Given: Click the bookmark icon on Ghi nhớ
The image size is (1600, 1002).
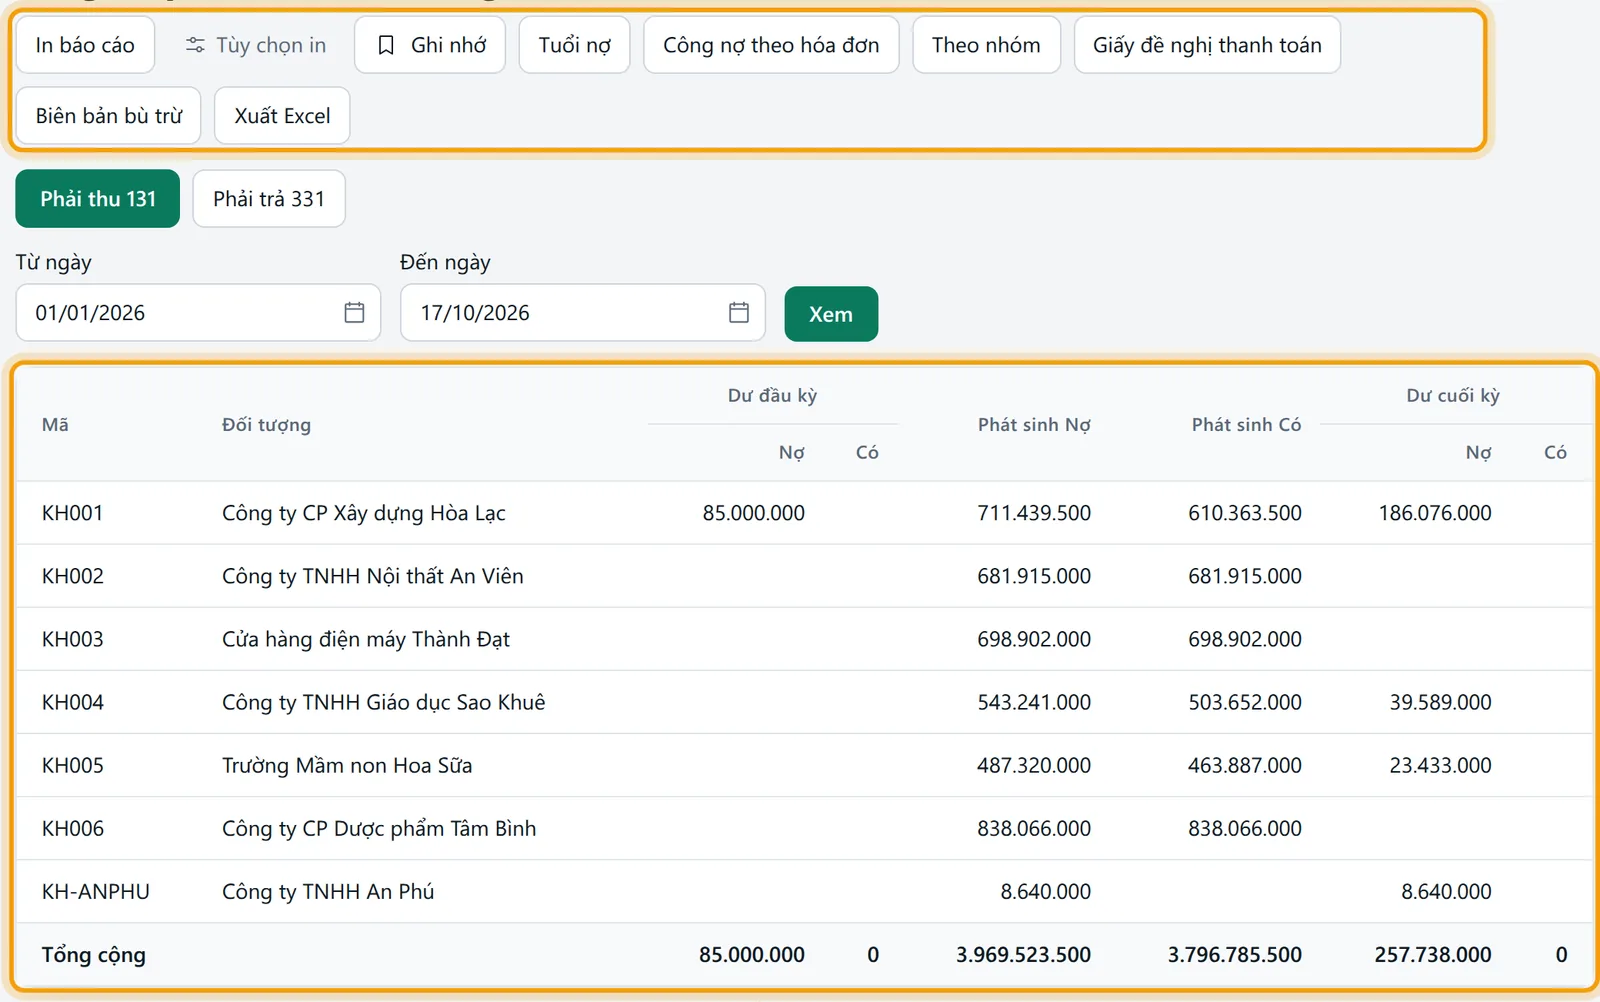Looking at the screenshot, I should pos(386,45).
